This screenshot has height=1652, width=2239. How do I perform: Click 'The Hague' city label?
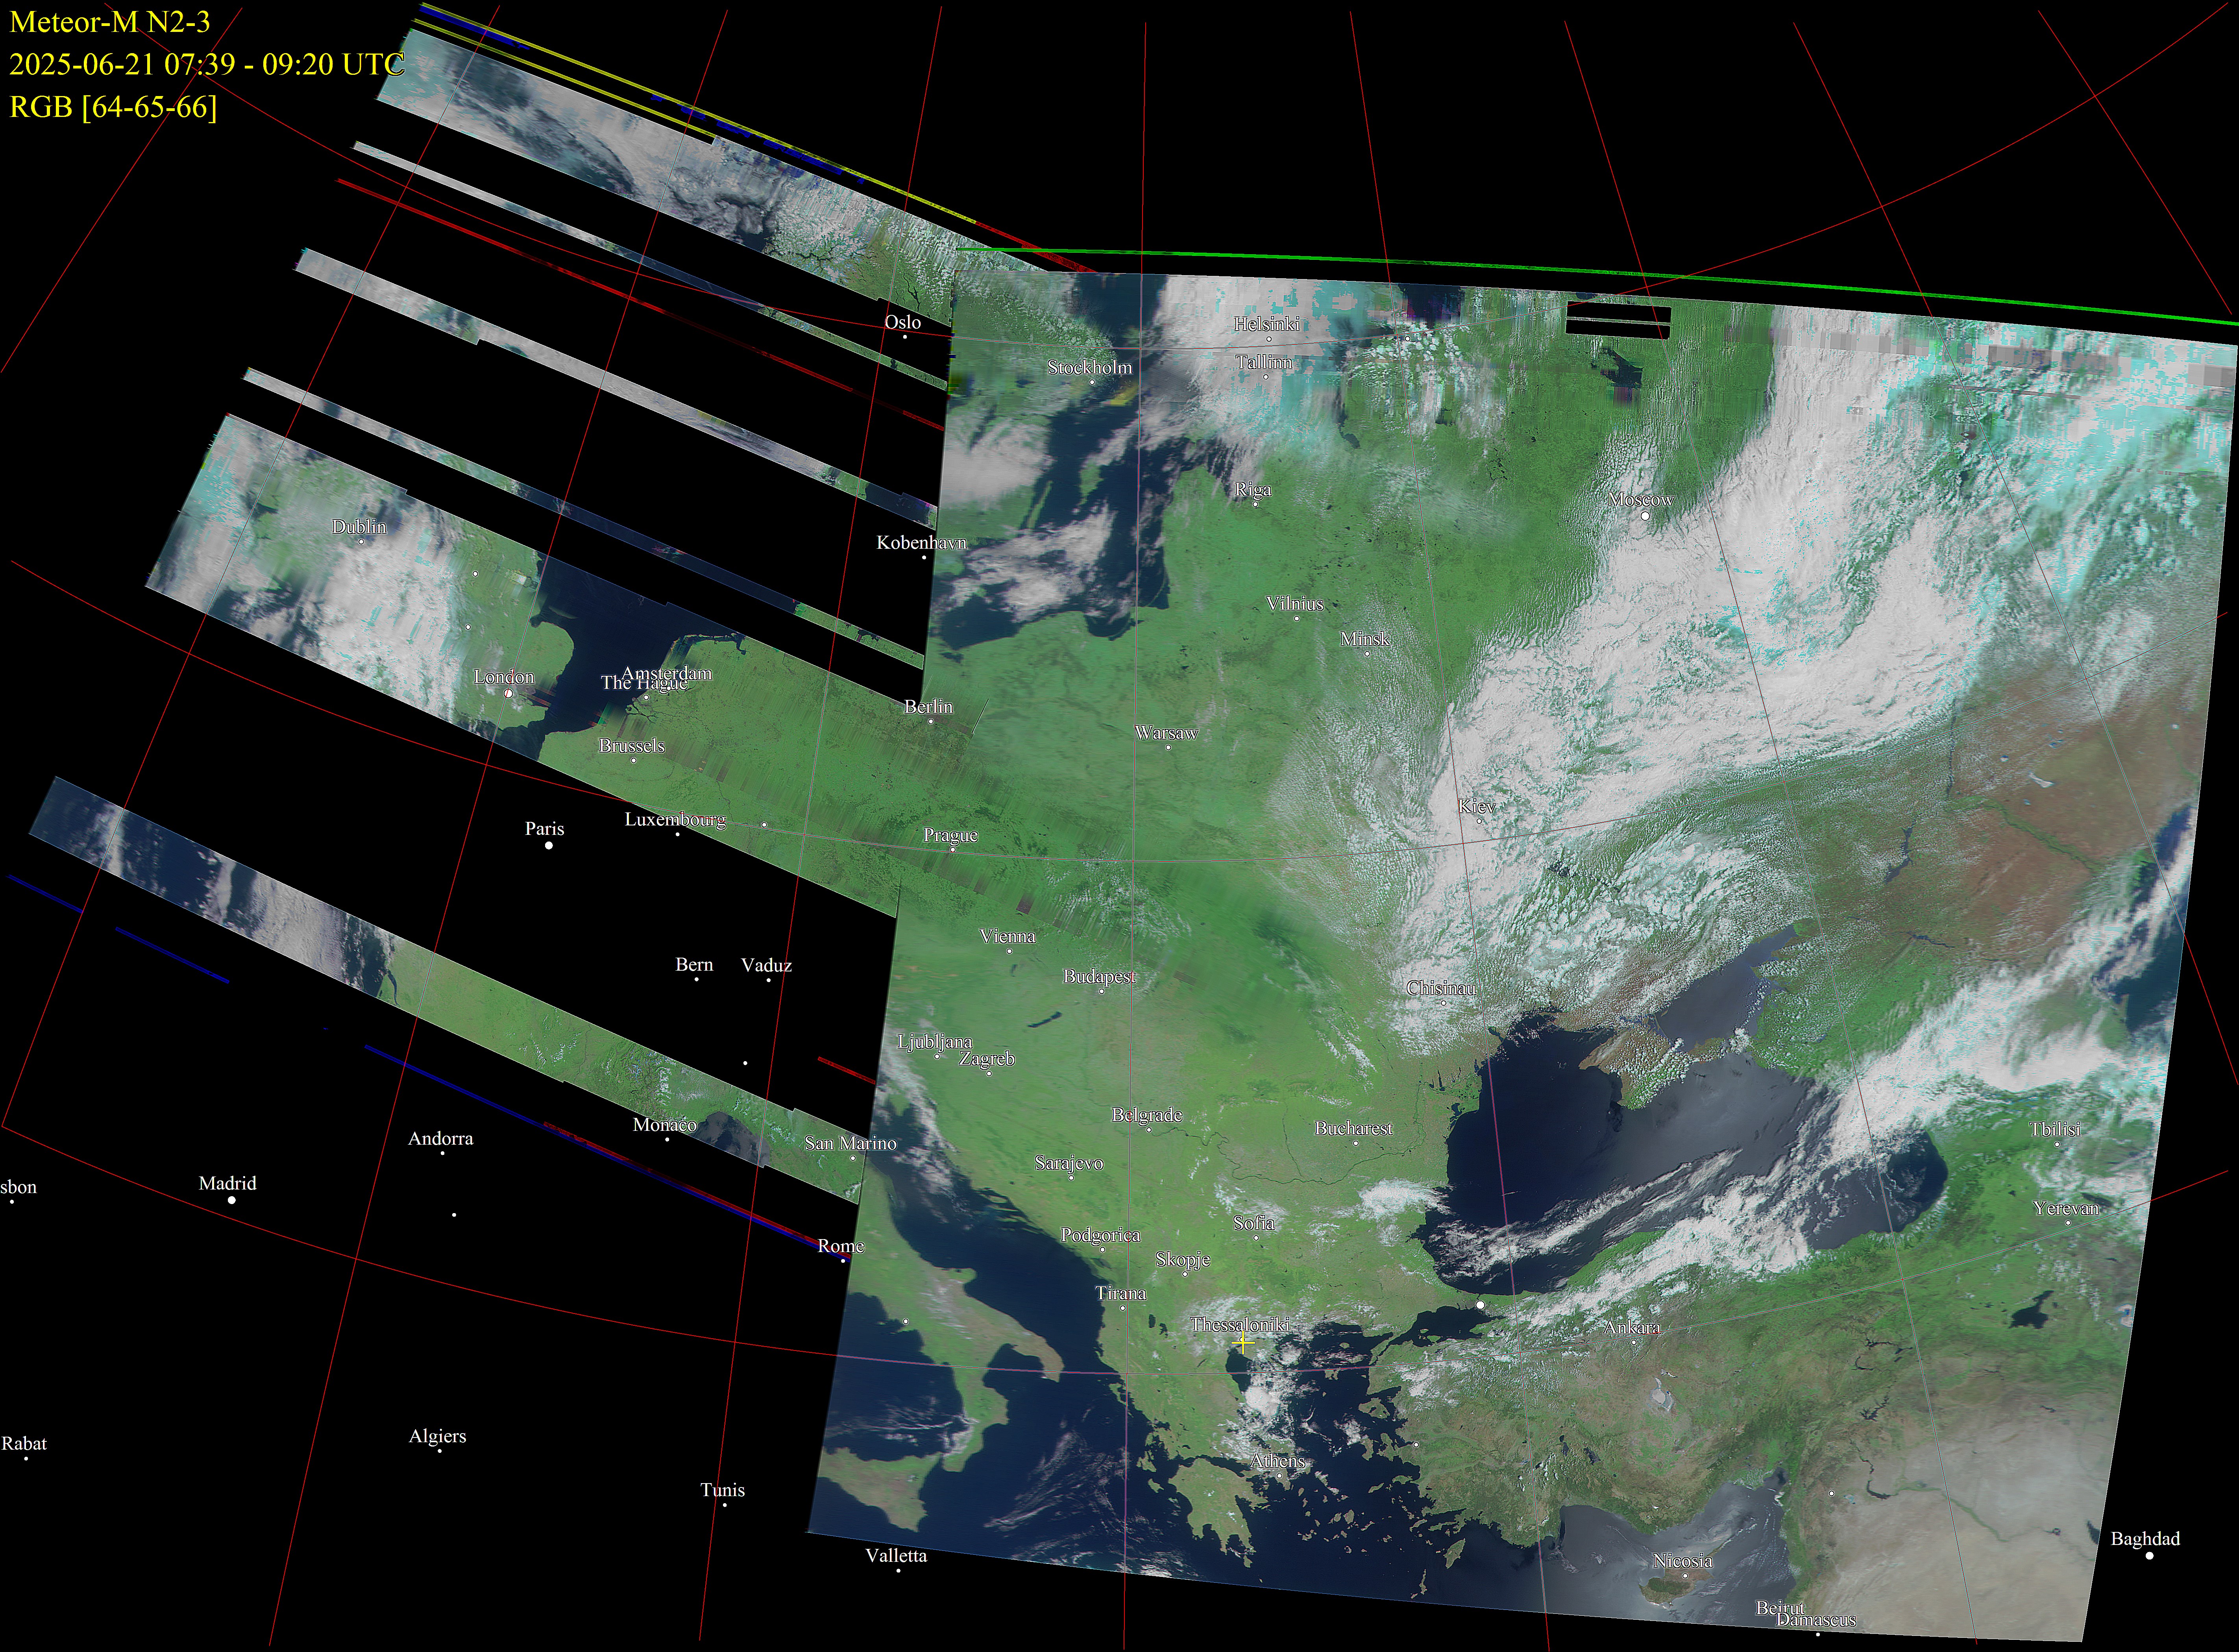[644, 683]
